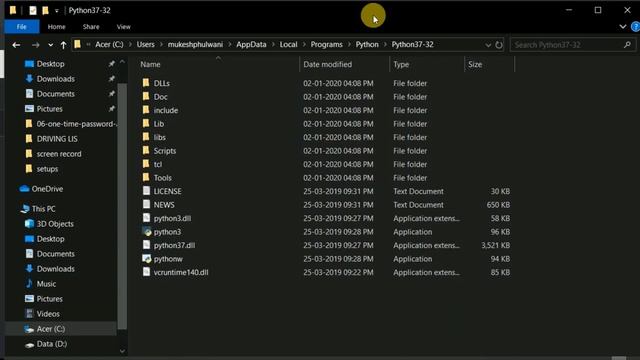This screenshot has height=360, width=640.
Task: Select Acer (C:) in address path
Action: point(109,44)
